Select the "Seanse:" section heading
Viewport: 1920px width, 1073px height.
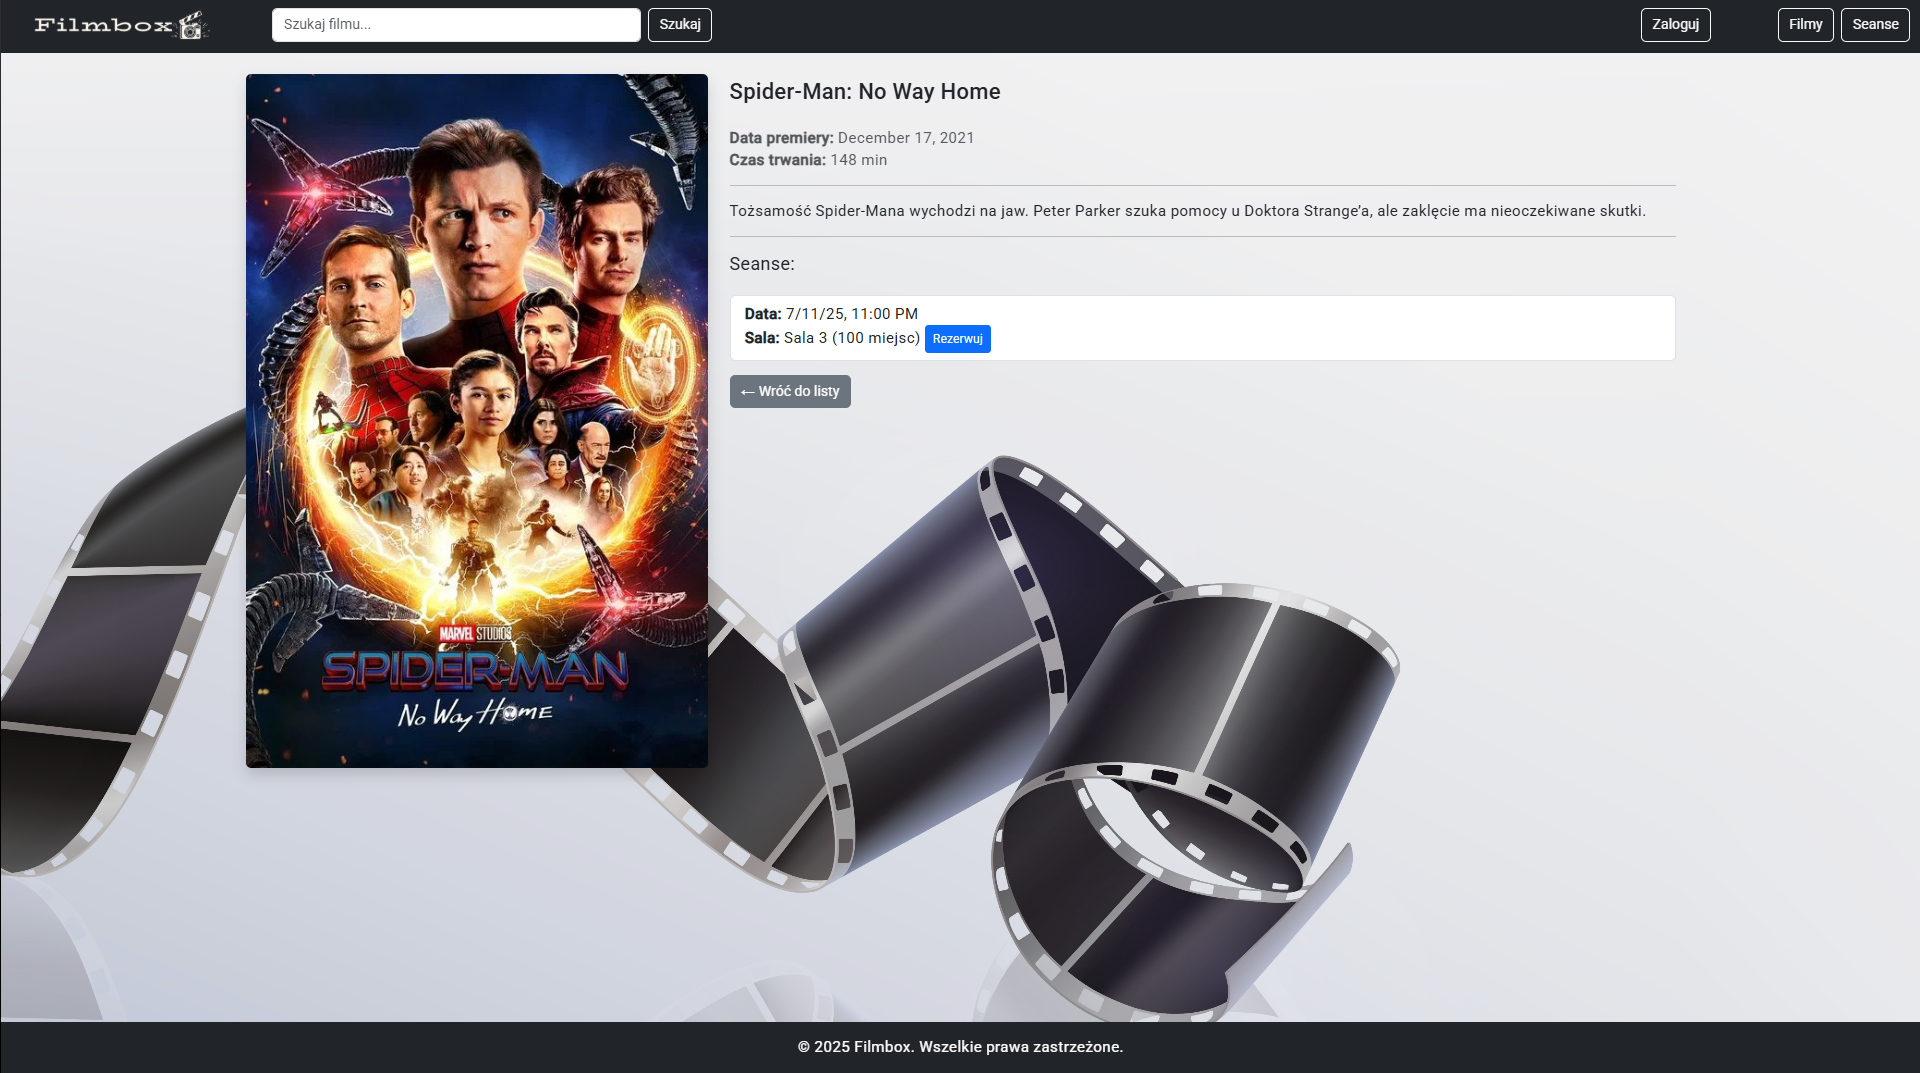click(762, 264)
